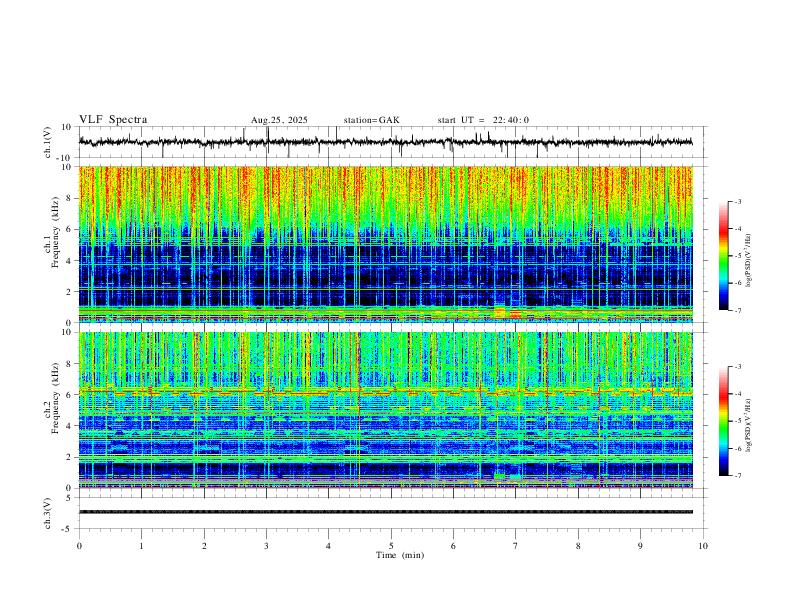The height and width of the screenshot is (612, 792).
Task: Click the "Time (min)" axis label
Action: tap(400, 555)
